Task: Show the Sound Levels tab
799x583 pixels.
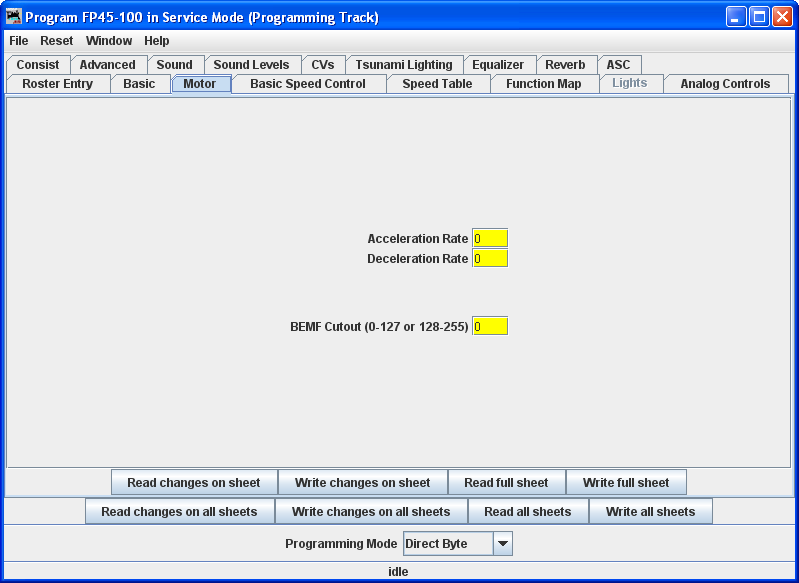Action: pyautogui.click(x=251, y=65)
